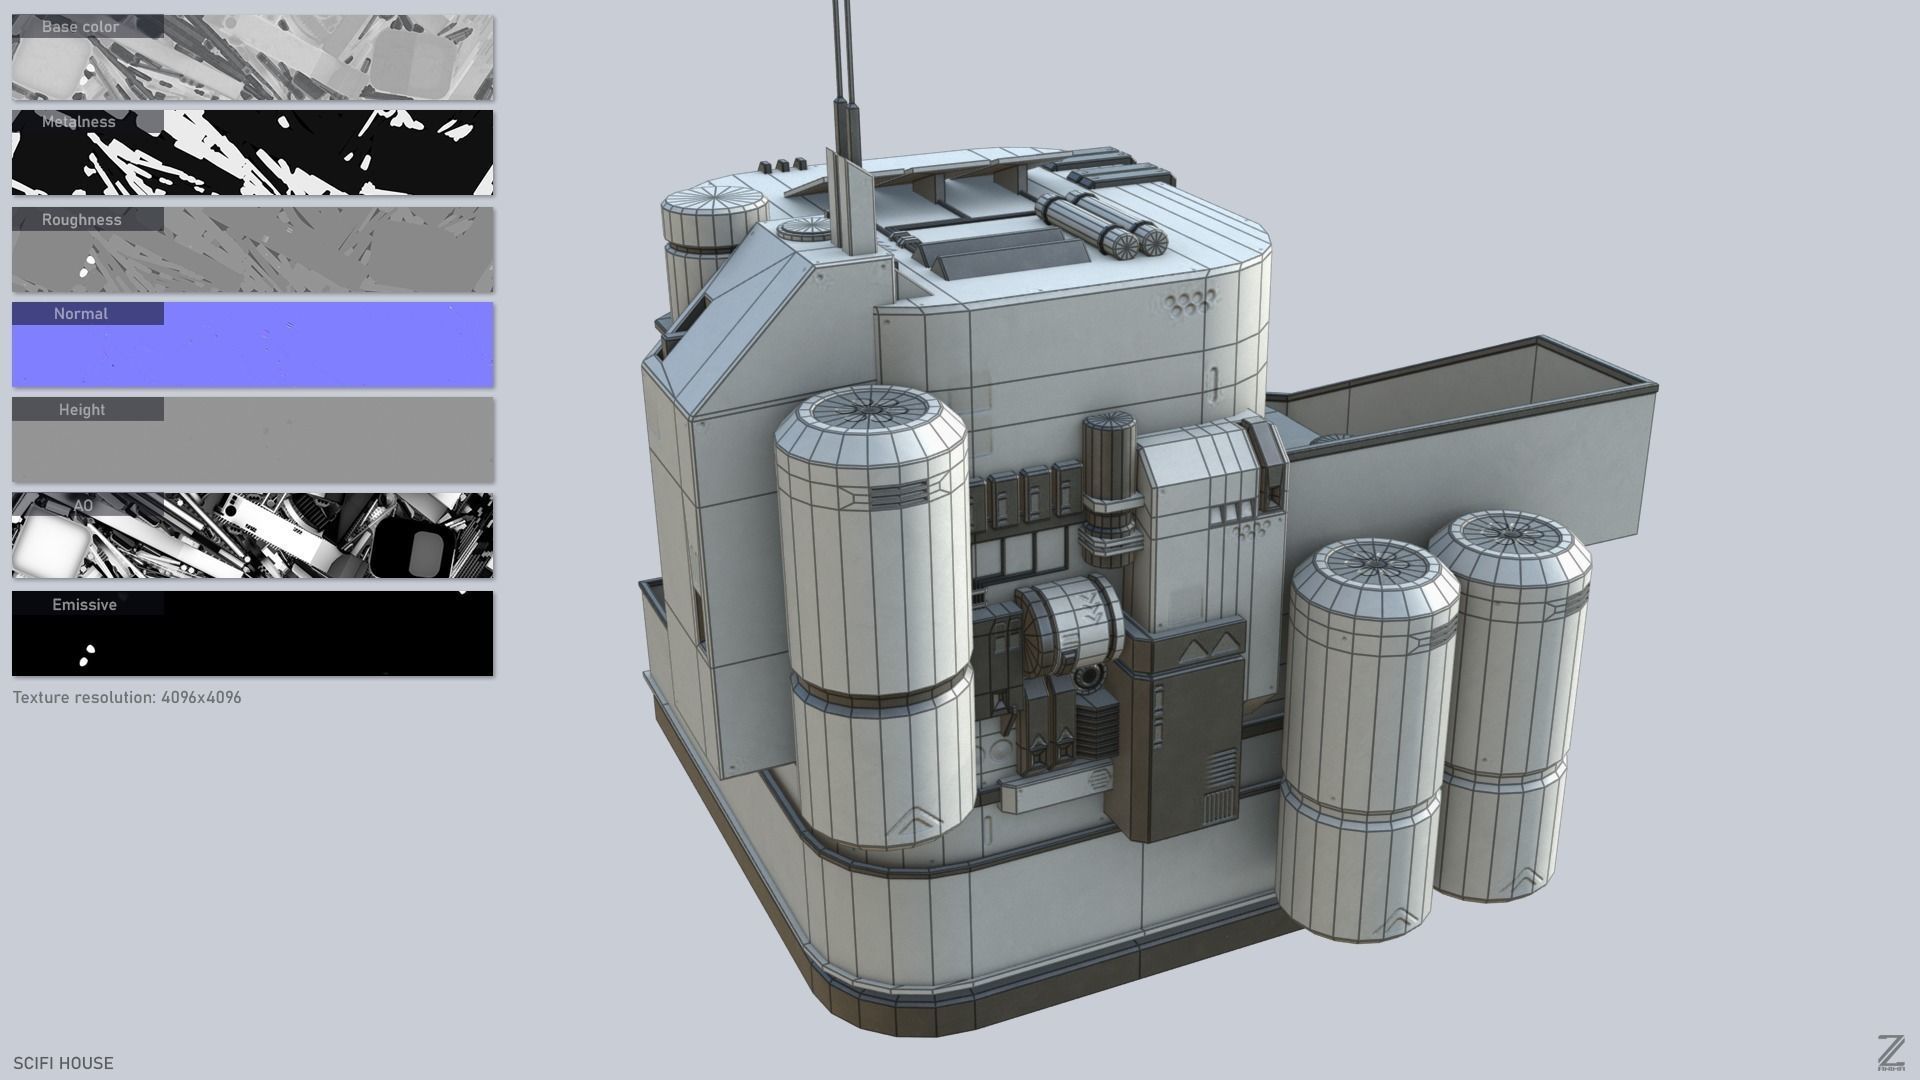Open the Height map thumbnail

point(252,440)
